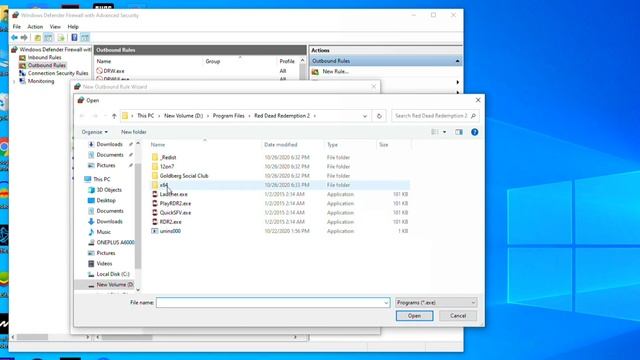Expand the Monitoring node in Firewall tree
The image size is (640, 360).
tap(14, 81)
